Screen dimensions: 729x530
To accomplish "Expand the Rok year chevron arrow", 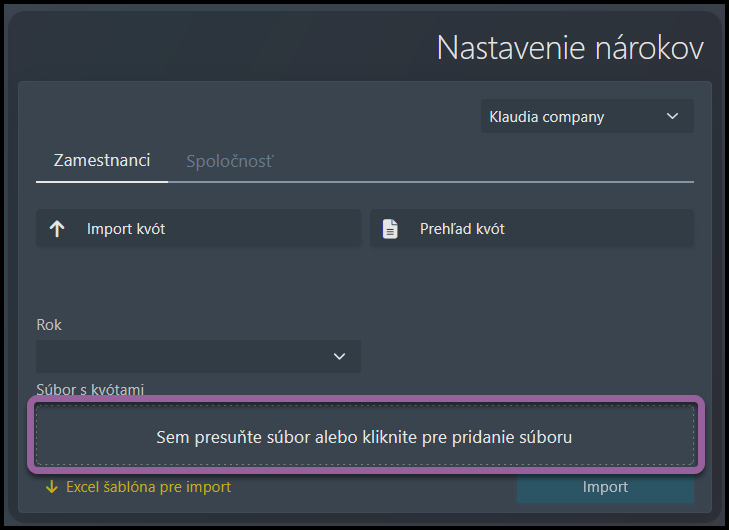I will (339, 357).
